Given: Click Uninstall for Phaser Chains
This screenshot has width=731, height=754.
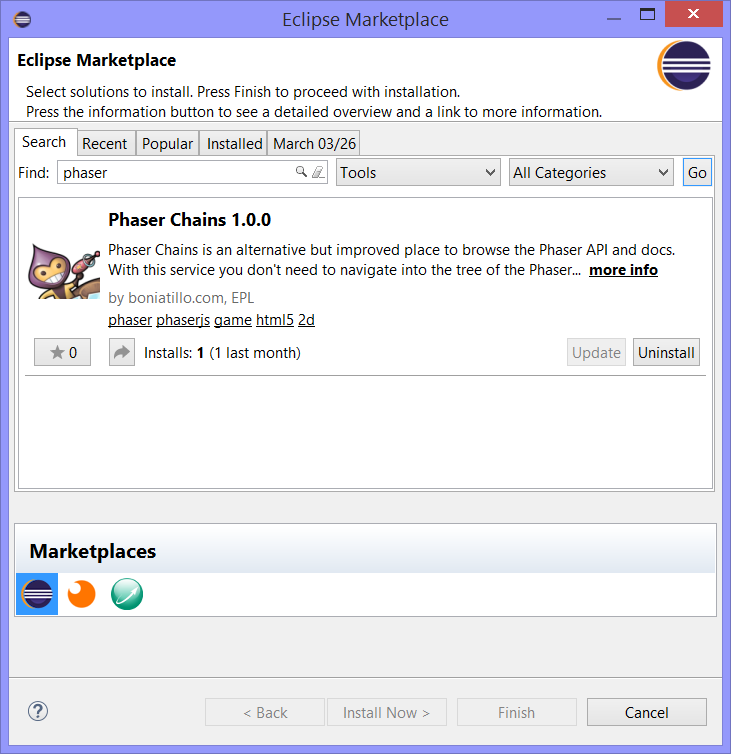Looking at the screenshot, I should [666, 352].
